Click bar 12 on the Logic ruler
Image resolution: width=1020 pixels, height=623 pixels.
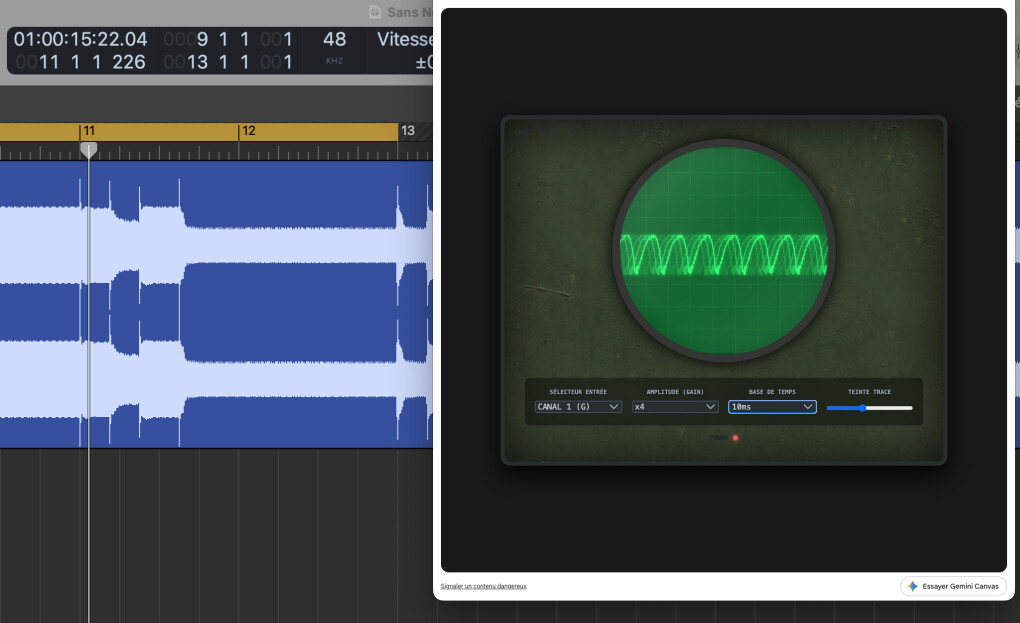[x=248, y=131]
